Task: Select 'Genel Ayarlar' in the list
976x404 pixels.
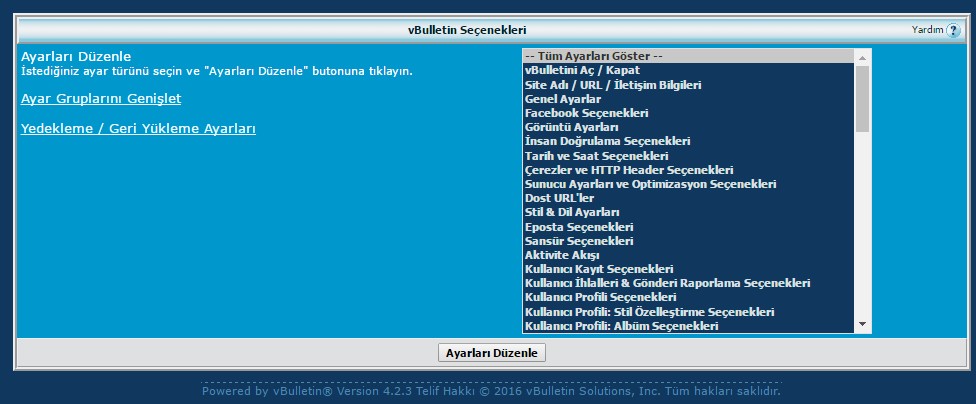Action: click(x=689, y=99)
